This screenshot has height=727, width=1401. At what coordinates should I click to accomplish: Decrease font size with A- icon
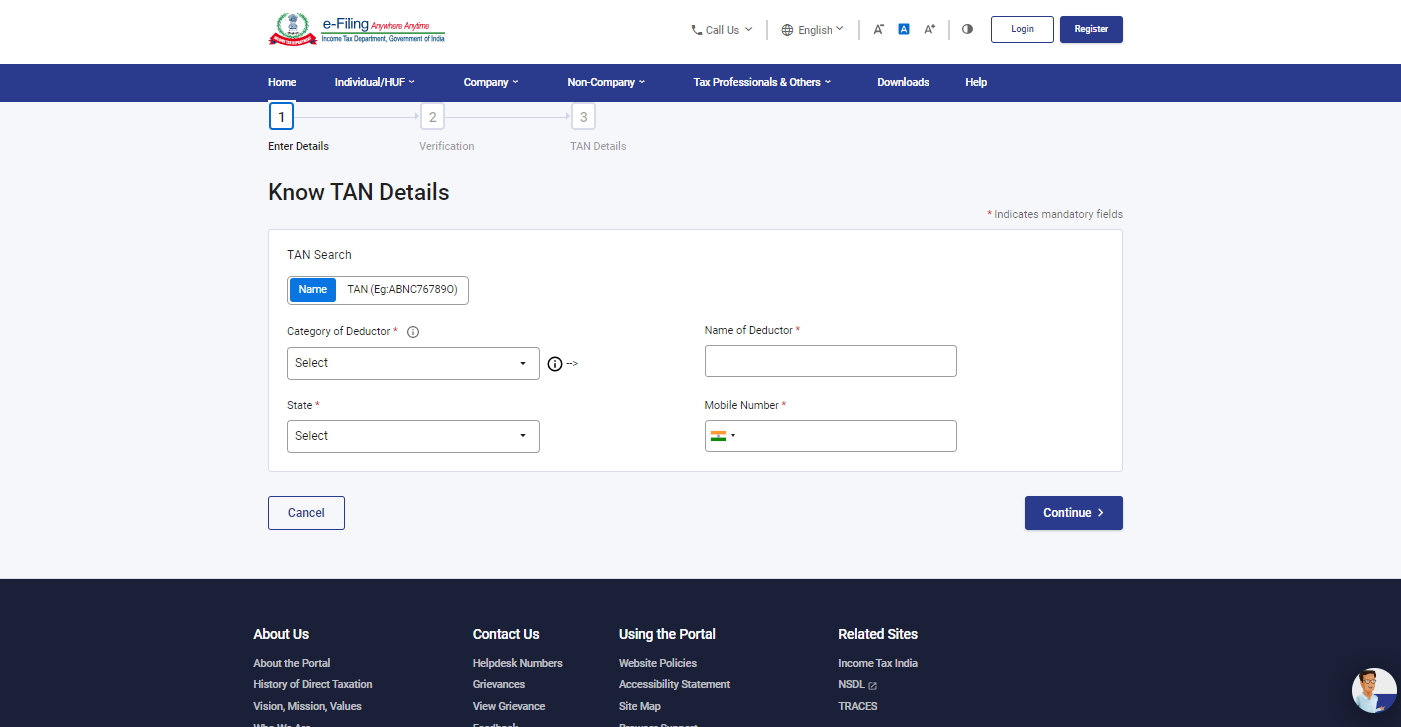878,30
